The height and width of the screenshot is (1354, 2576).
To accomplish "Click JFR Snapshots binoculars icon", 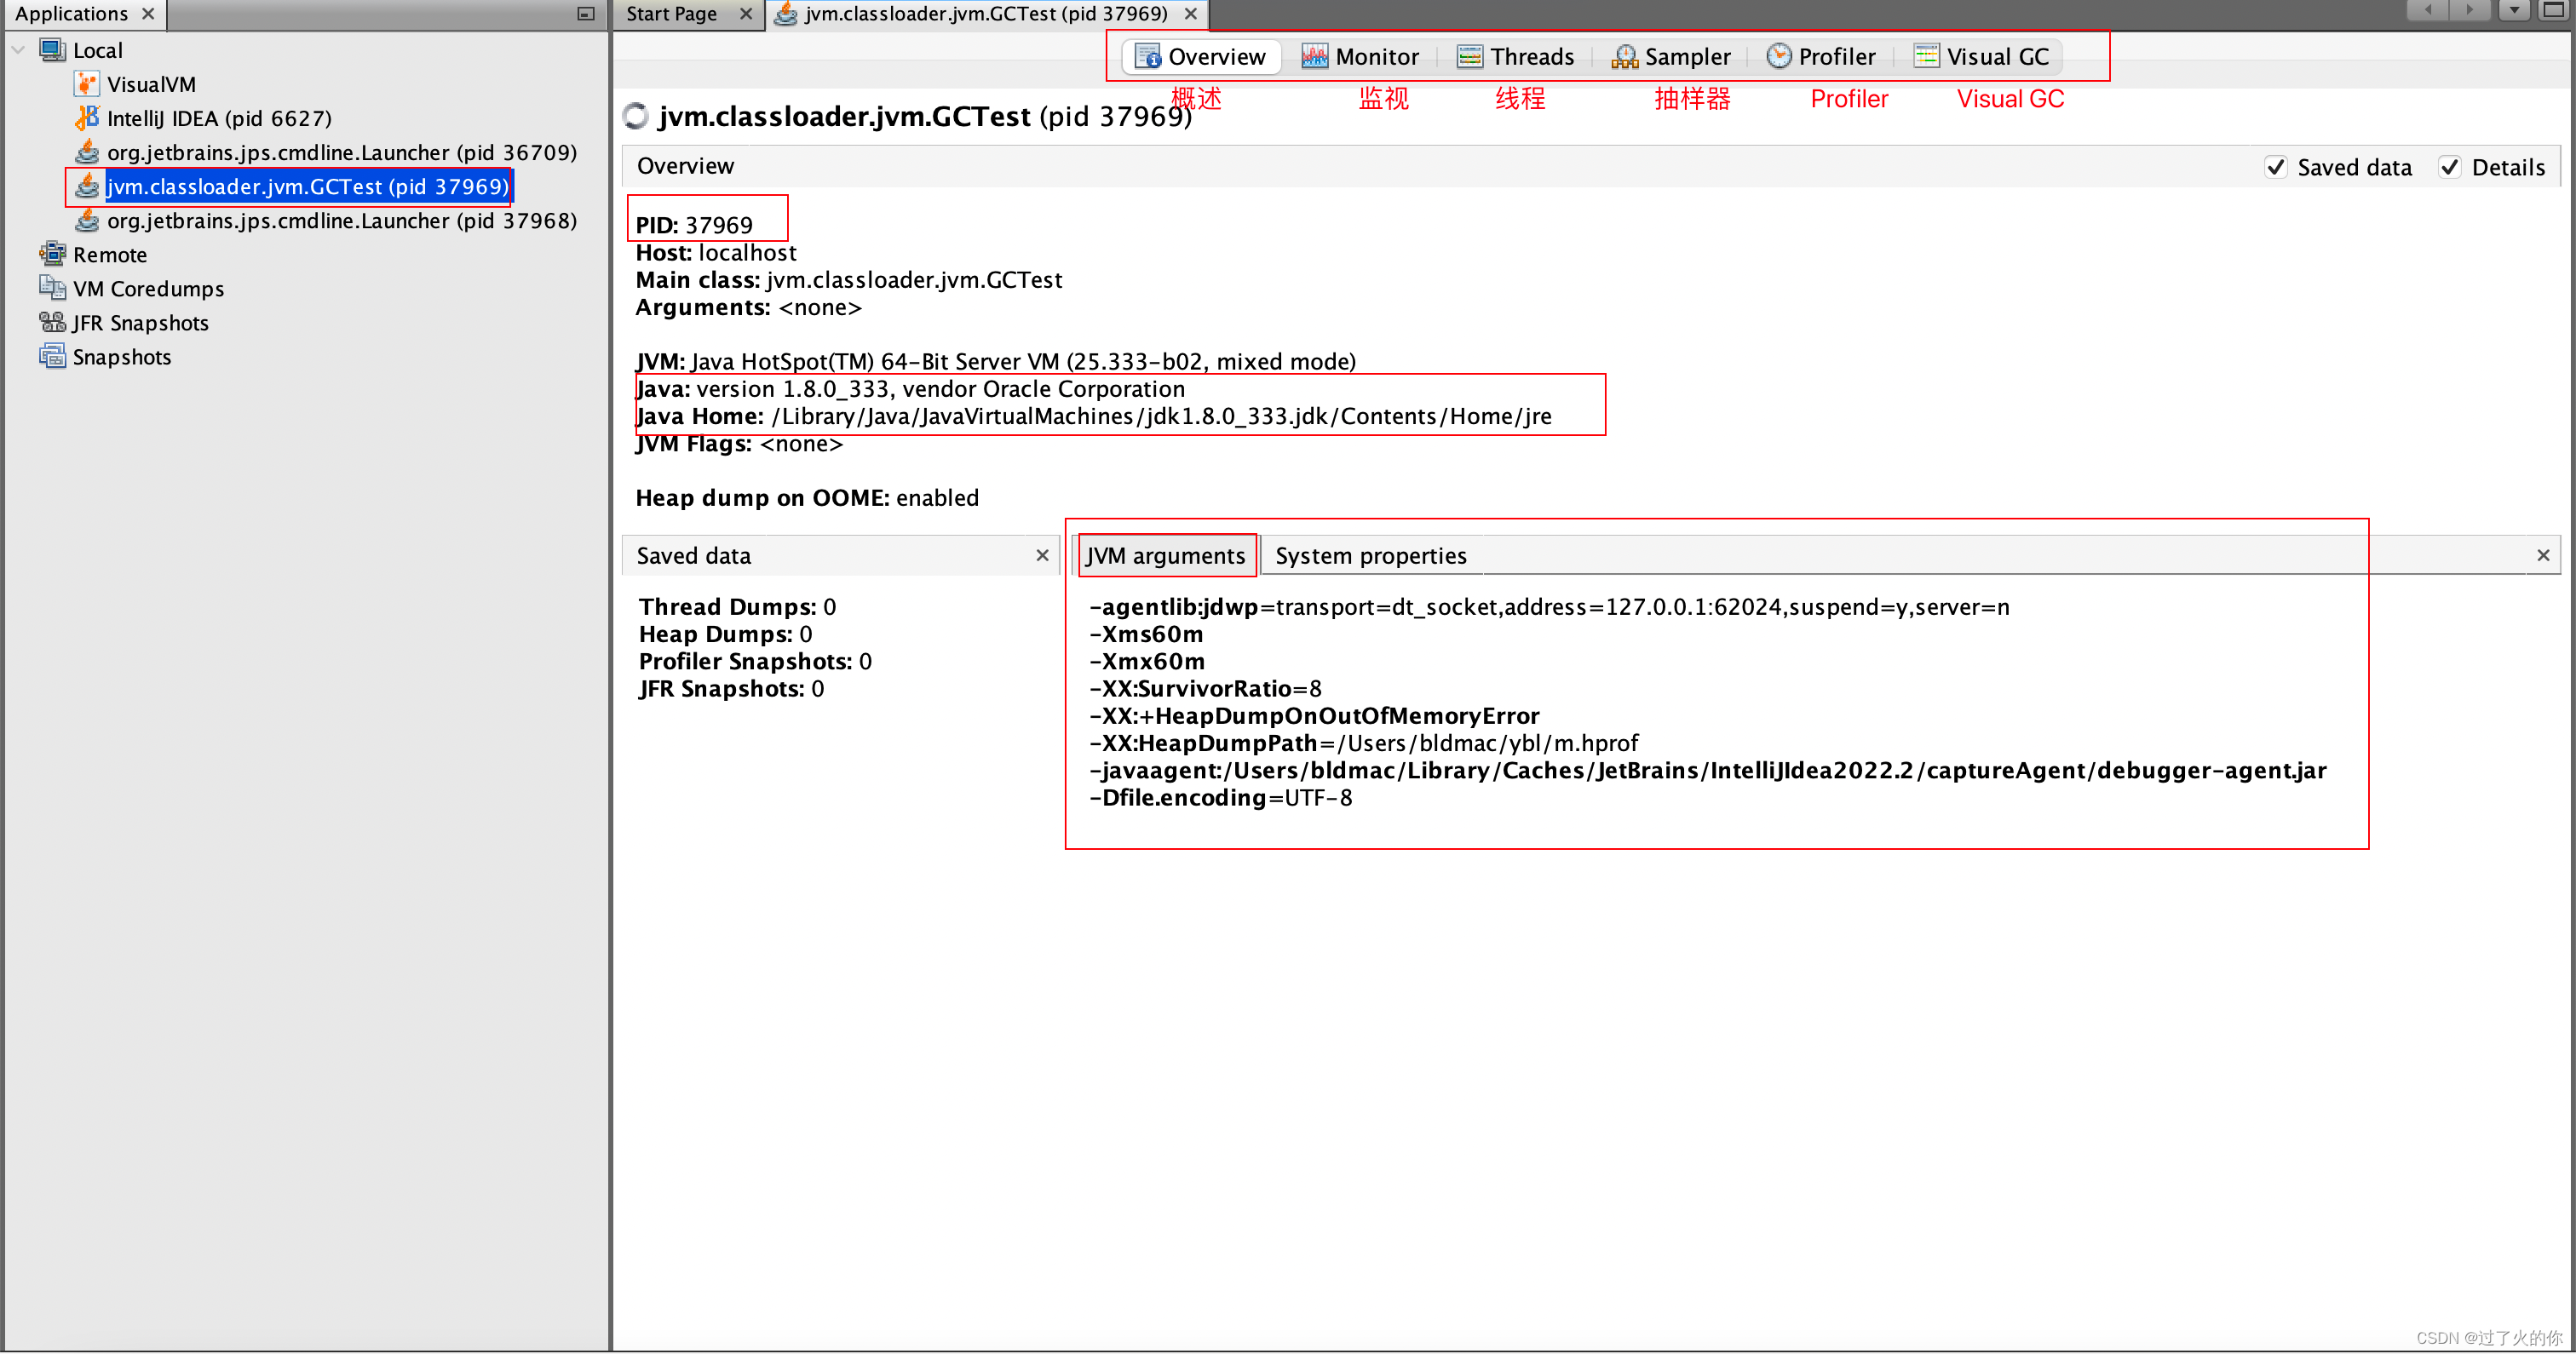I will click(x=52, y=322).
